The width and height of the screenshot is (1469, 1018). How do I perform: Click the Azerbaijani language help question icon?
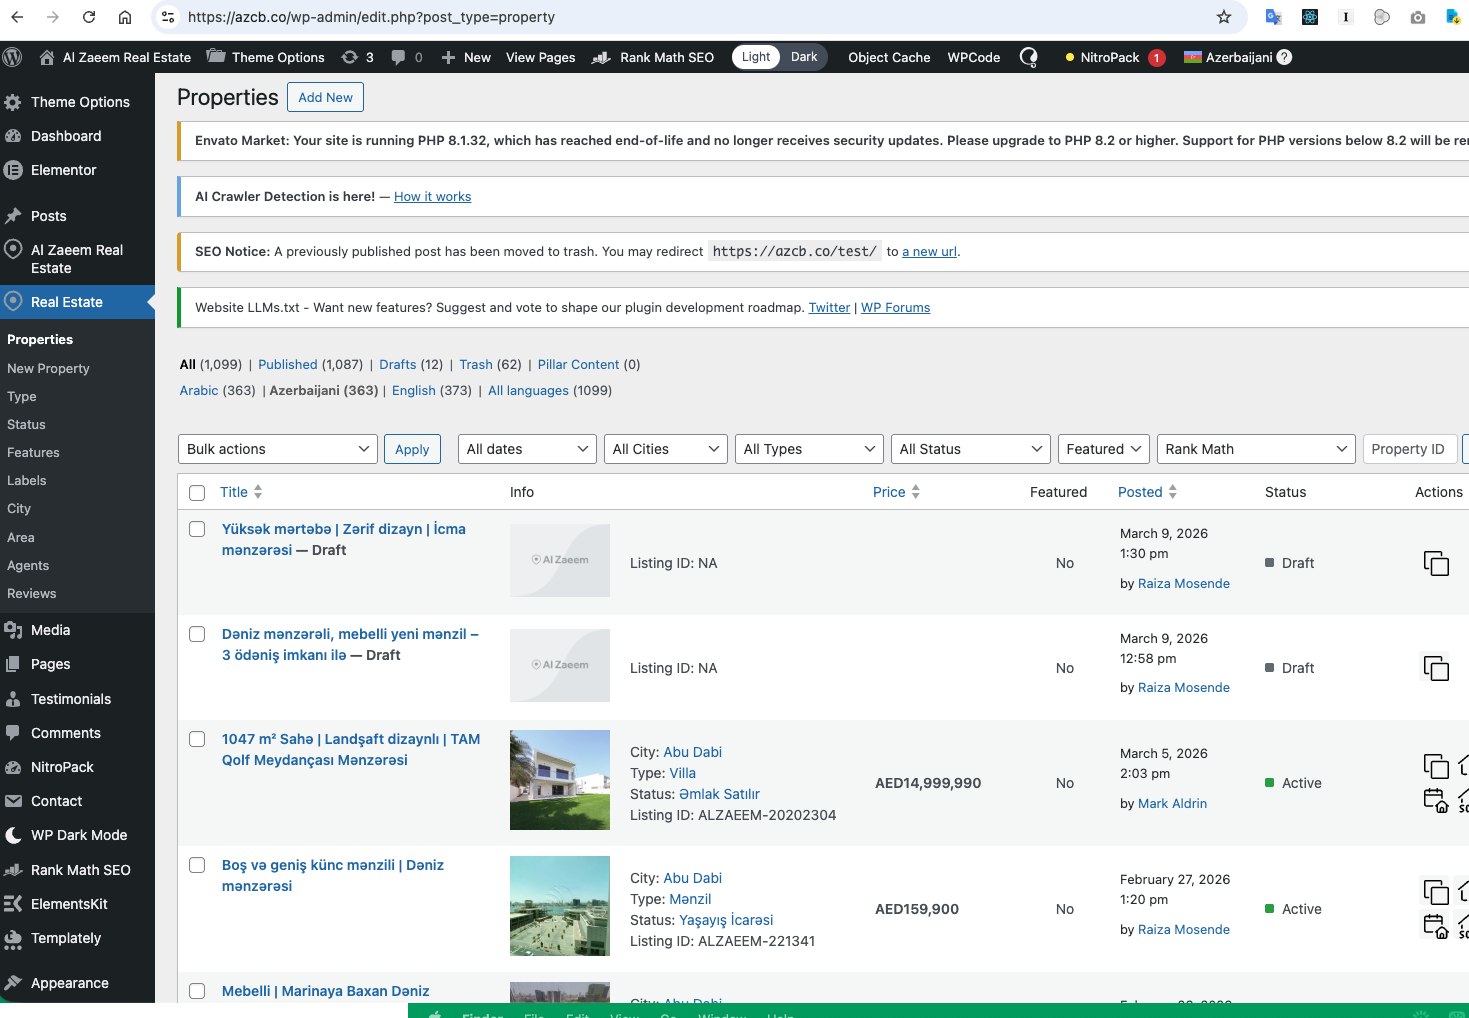(x=1285, y=57)
